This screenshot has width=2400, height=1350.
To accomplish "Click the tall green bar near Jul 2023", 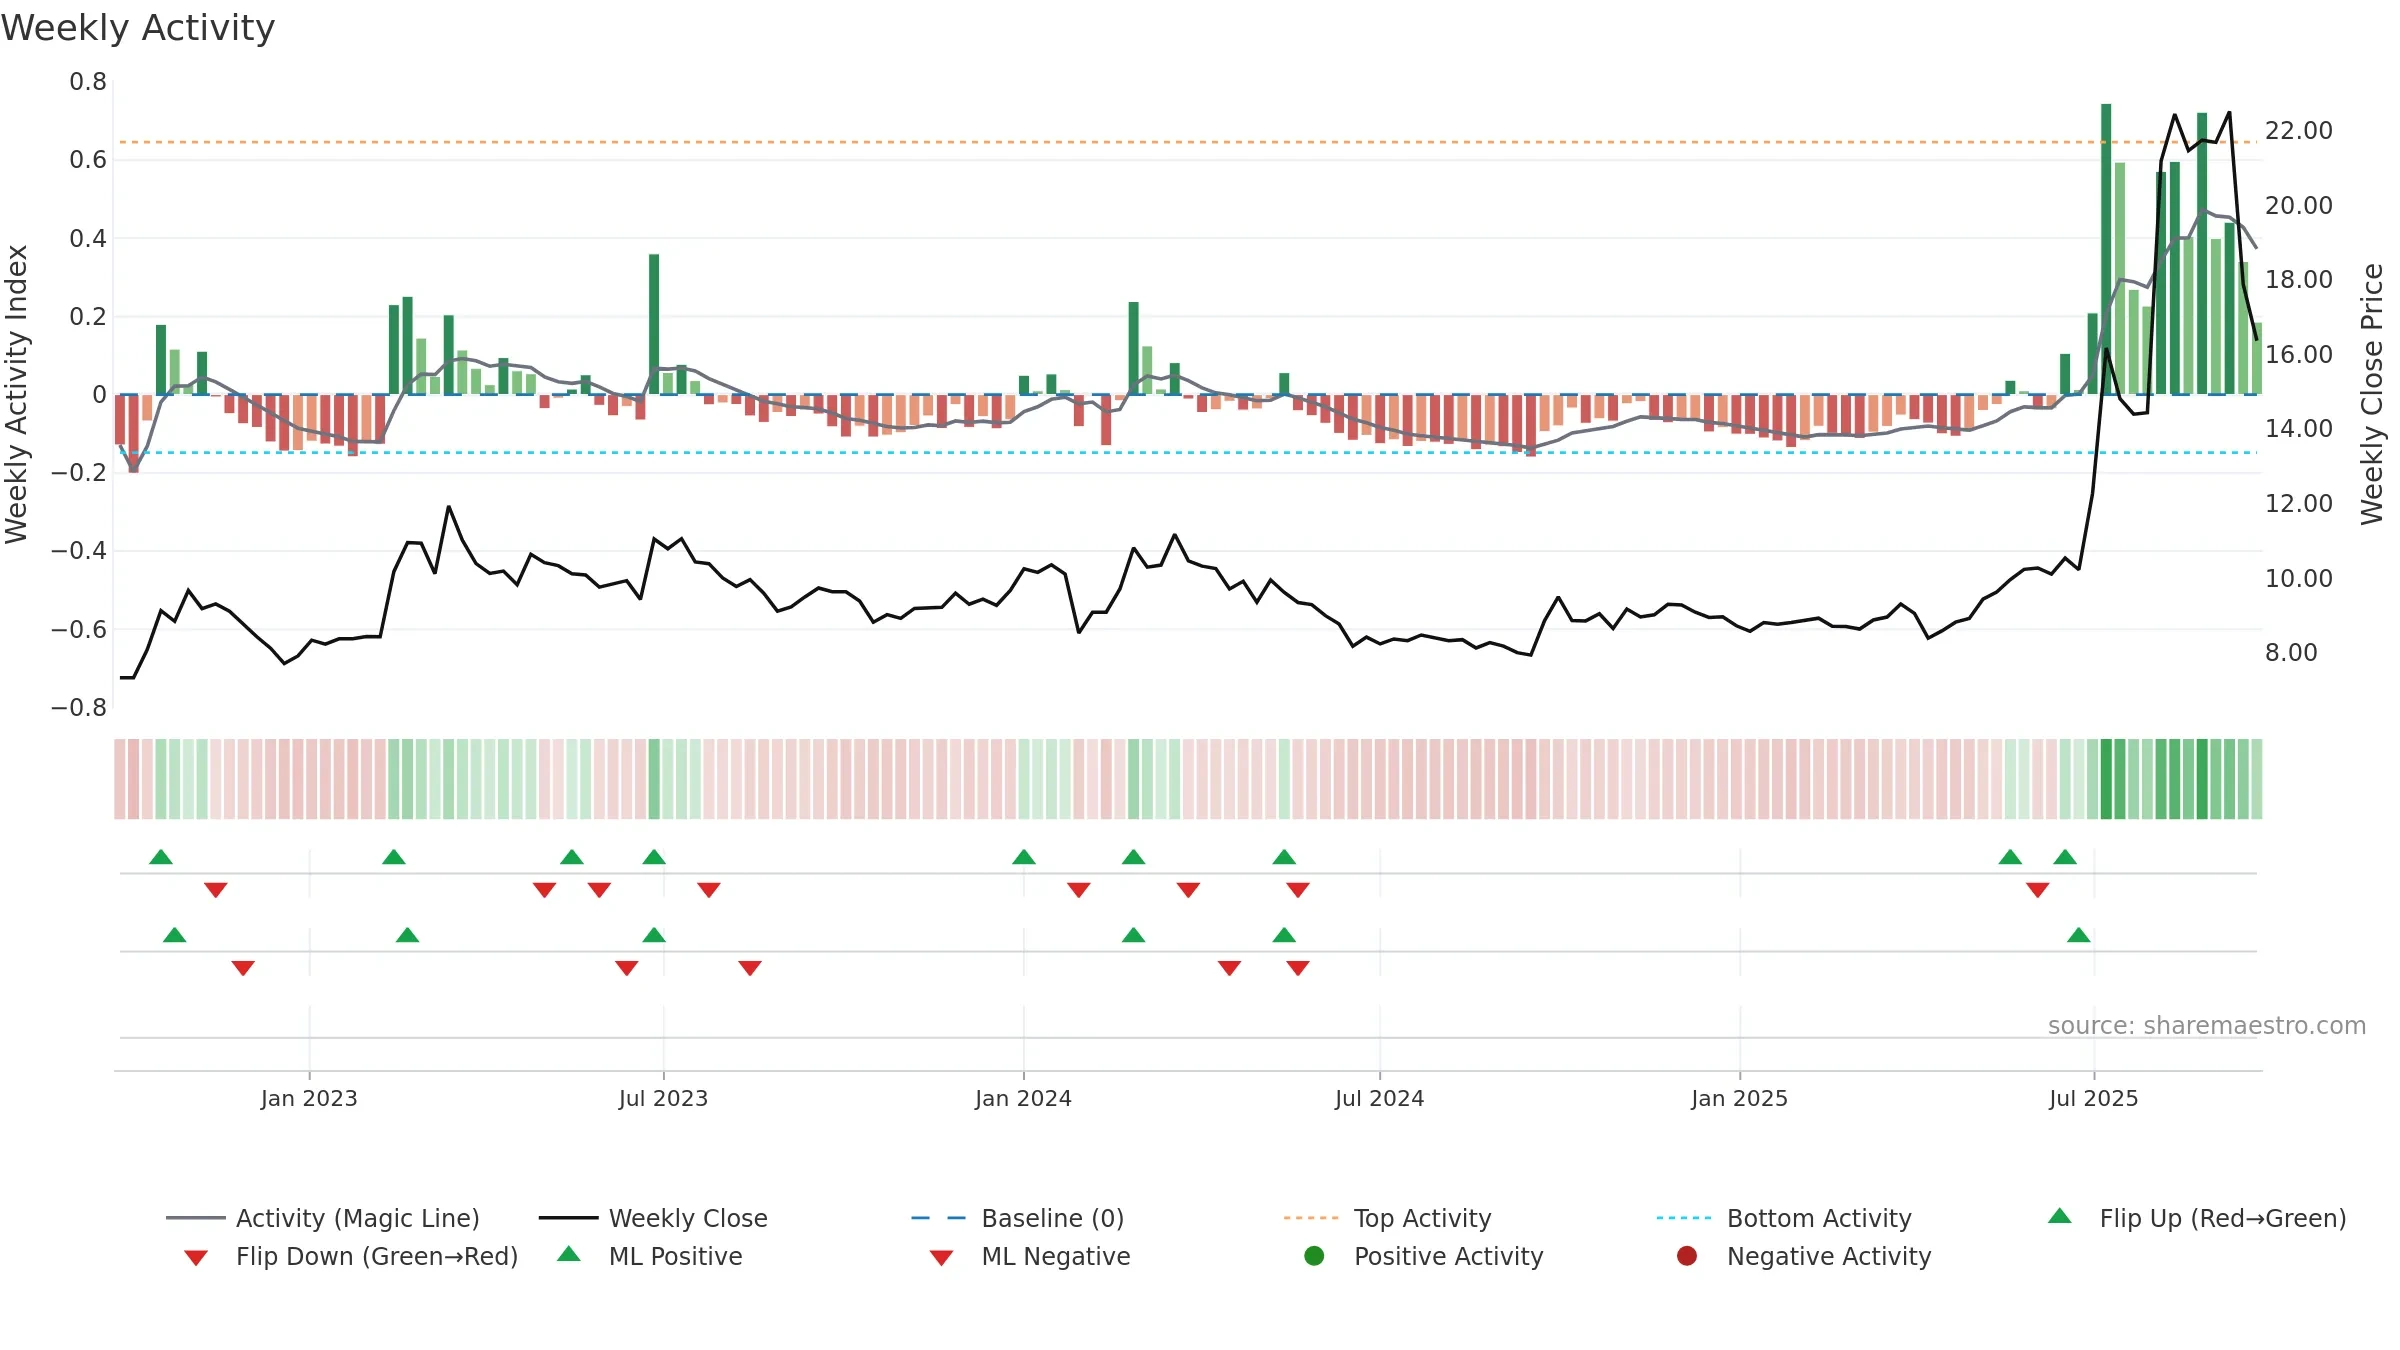I will 654,324.
